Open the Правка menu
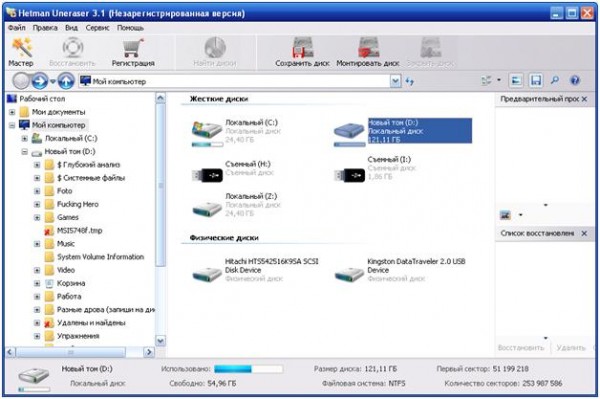Image resolution: width=600 pixels, height=399 pixels. click(45, 28)
